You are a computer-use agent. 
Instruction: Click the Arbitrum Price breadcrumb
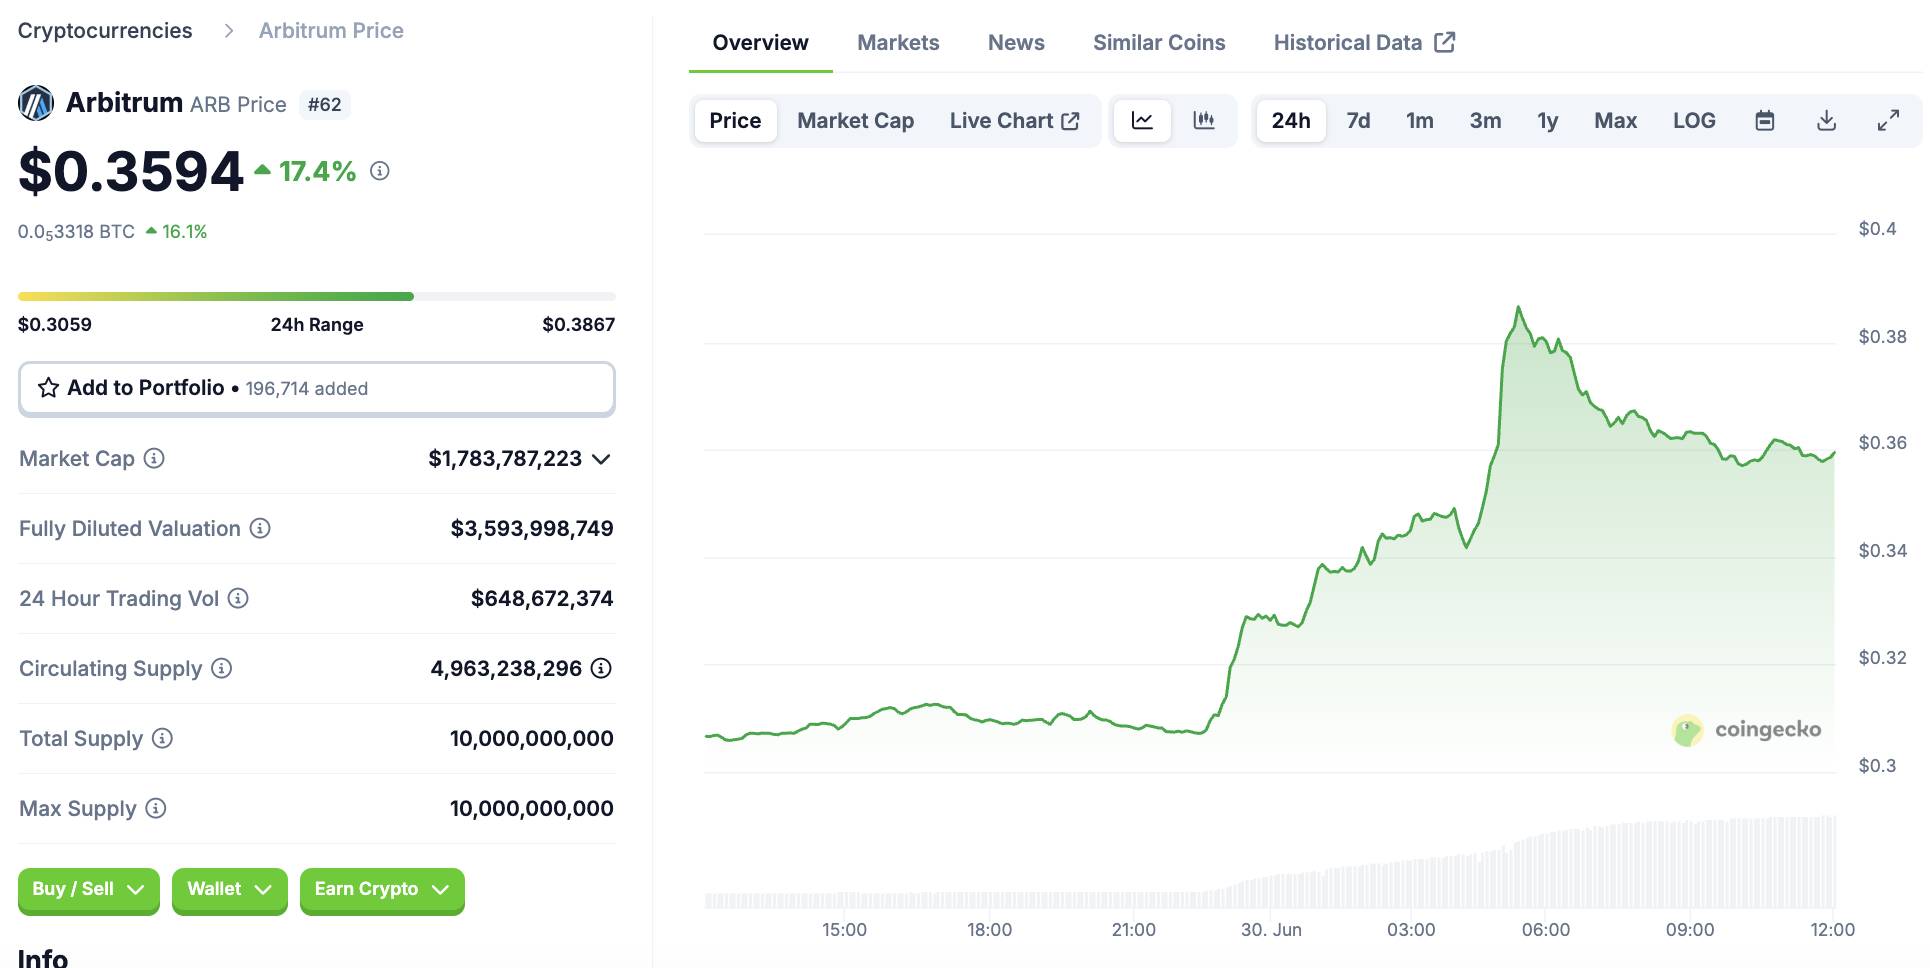(x=331, y=31)
